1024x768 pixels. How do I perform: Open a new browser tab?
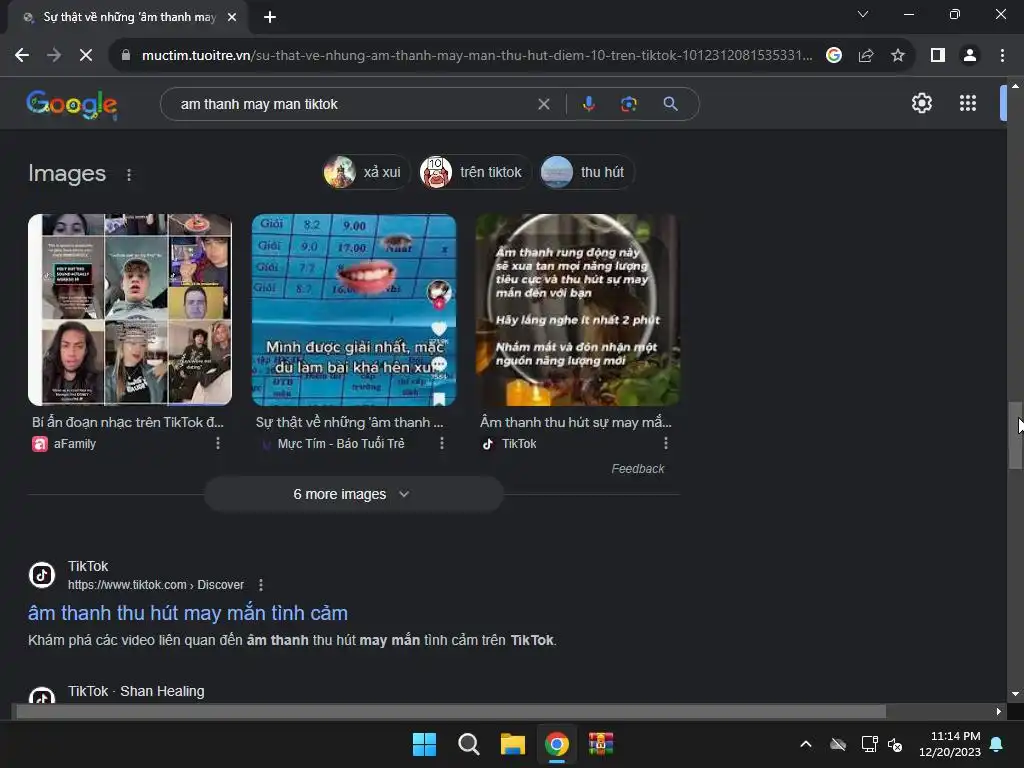[270, 17]
